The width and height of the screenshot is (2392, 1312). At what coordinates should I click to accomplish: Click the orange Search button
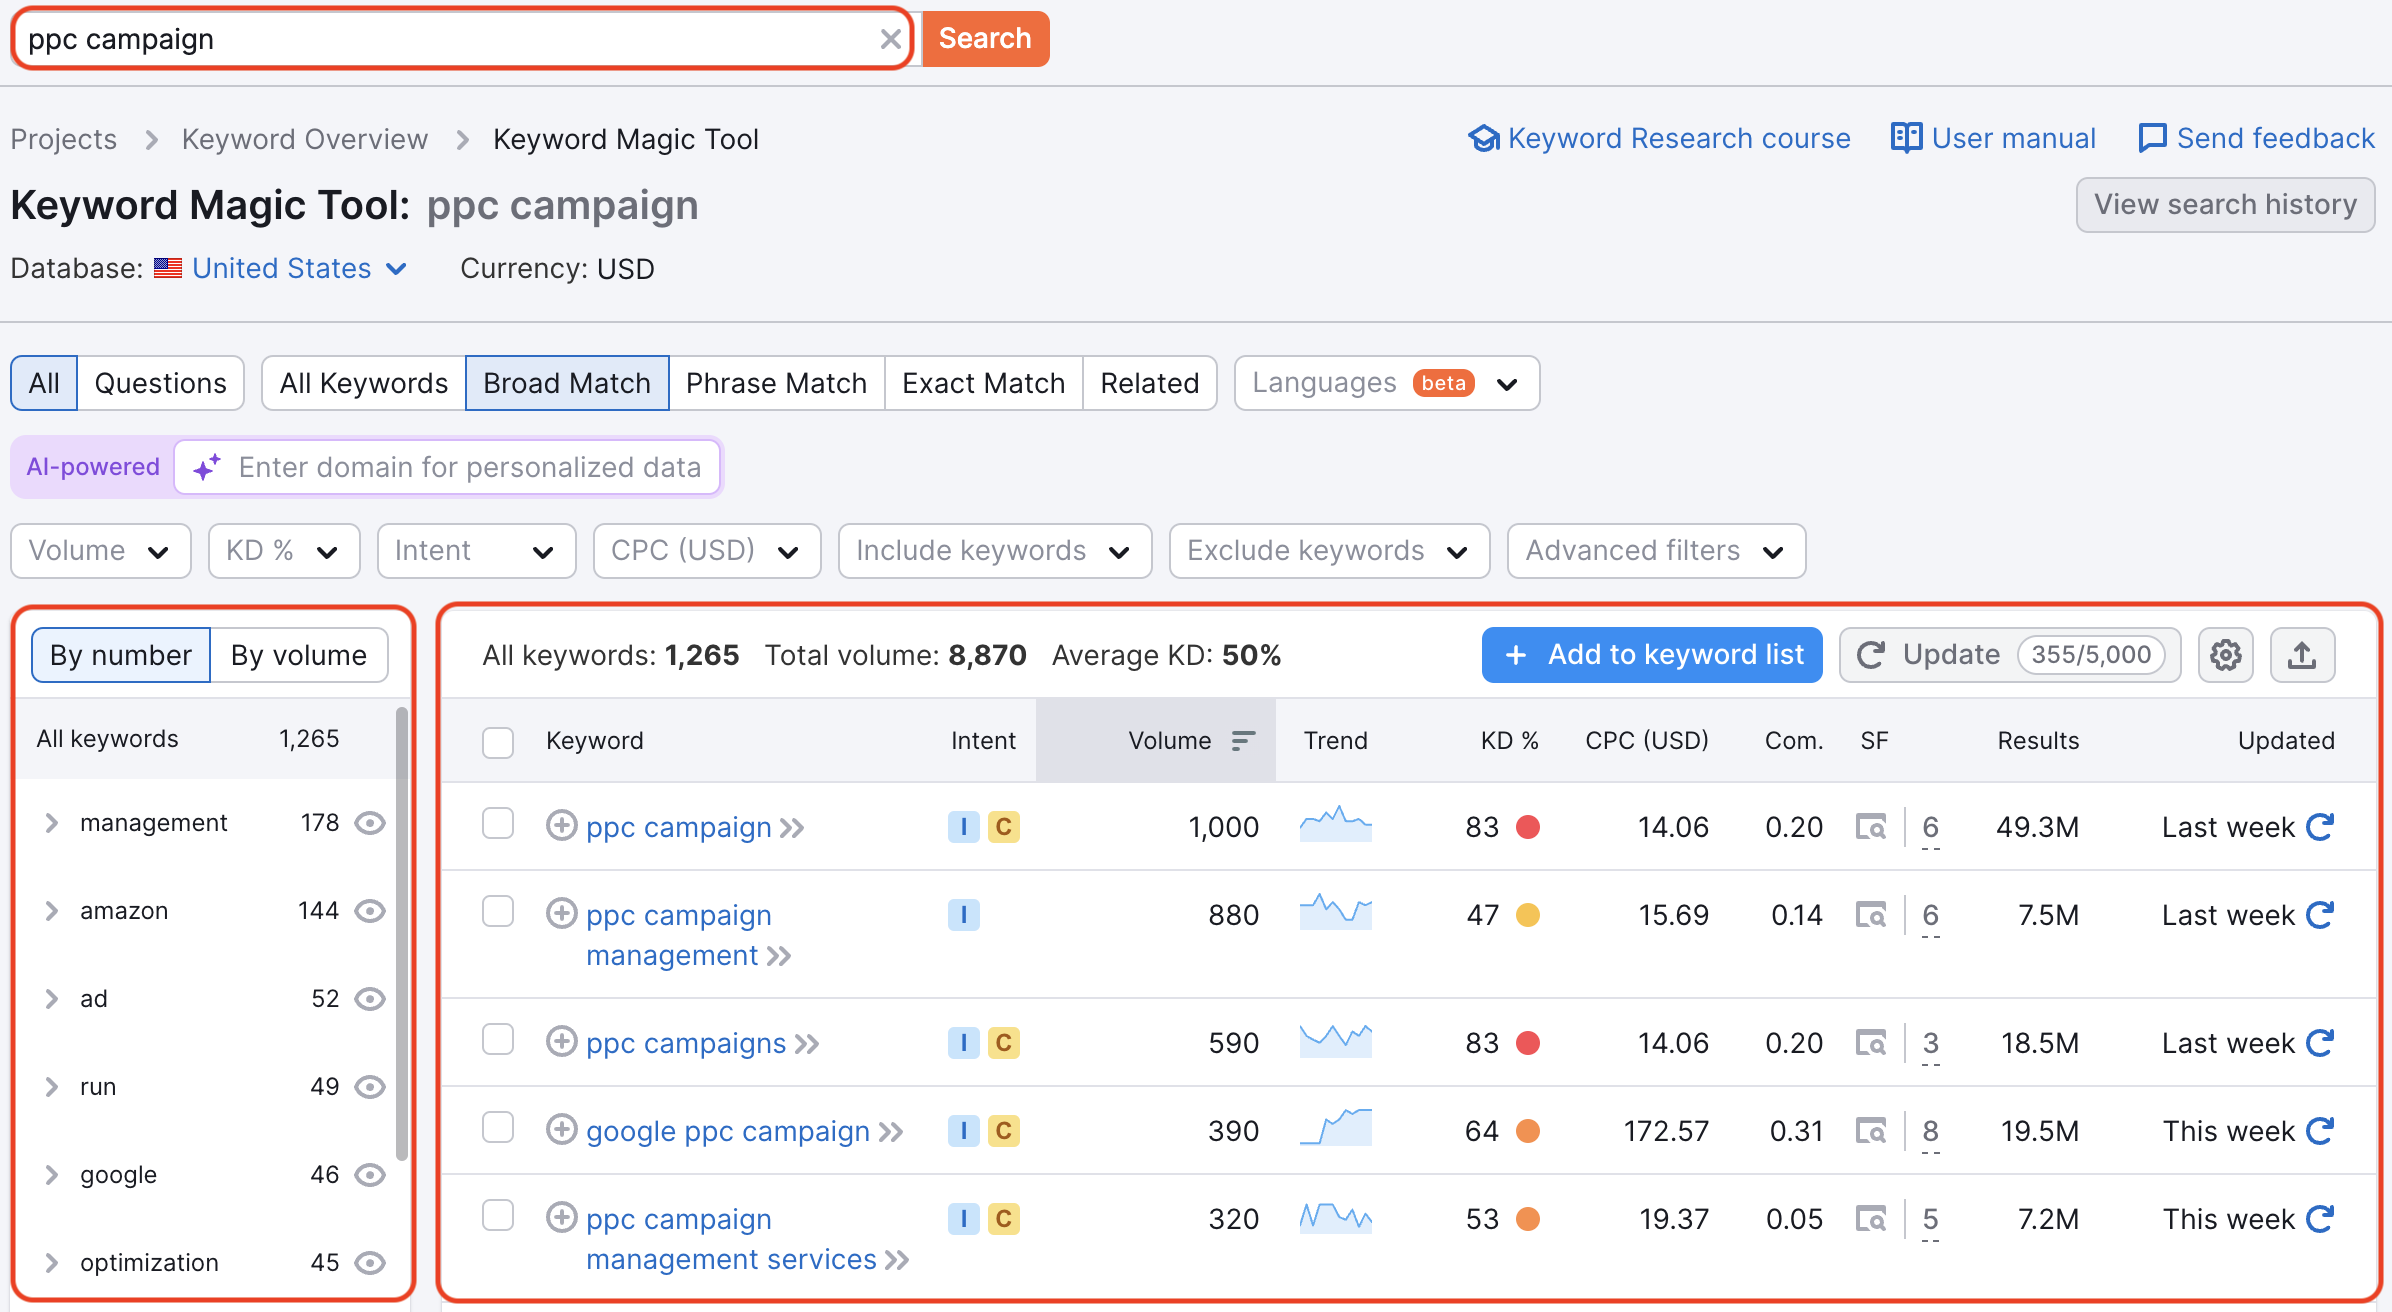tap(985, 39)
